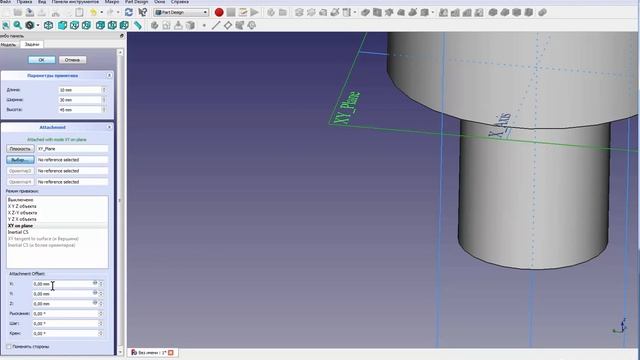Click the Create body icon
This screenshot has width=640, height=360.
(154, 25)
